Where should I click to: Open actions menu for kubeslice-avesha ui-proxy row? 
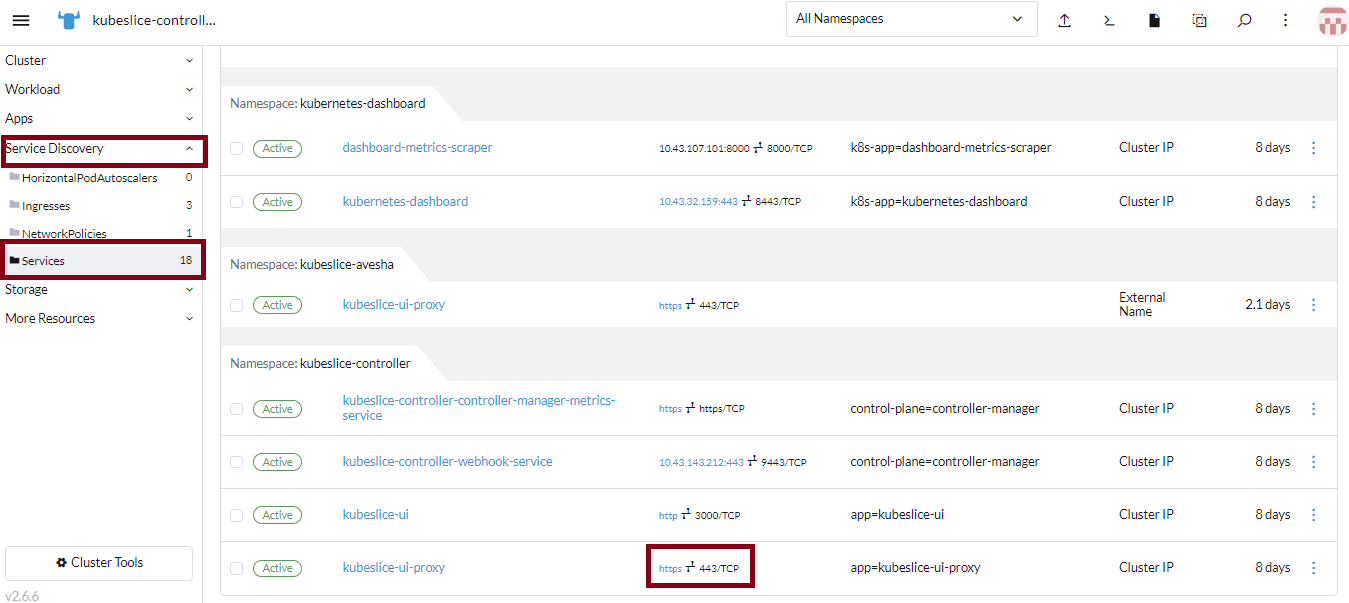1313,305
